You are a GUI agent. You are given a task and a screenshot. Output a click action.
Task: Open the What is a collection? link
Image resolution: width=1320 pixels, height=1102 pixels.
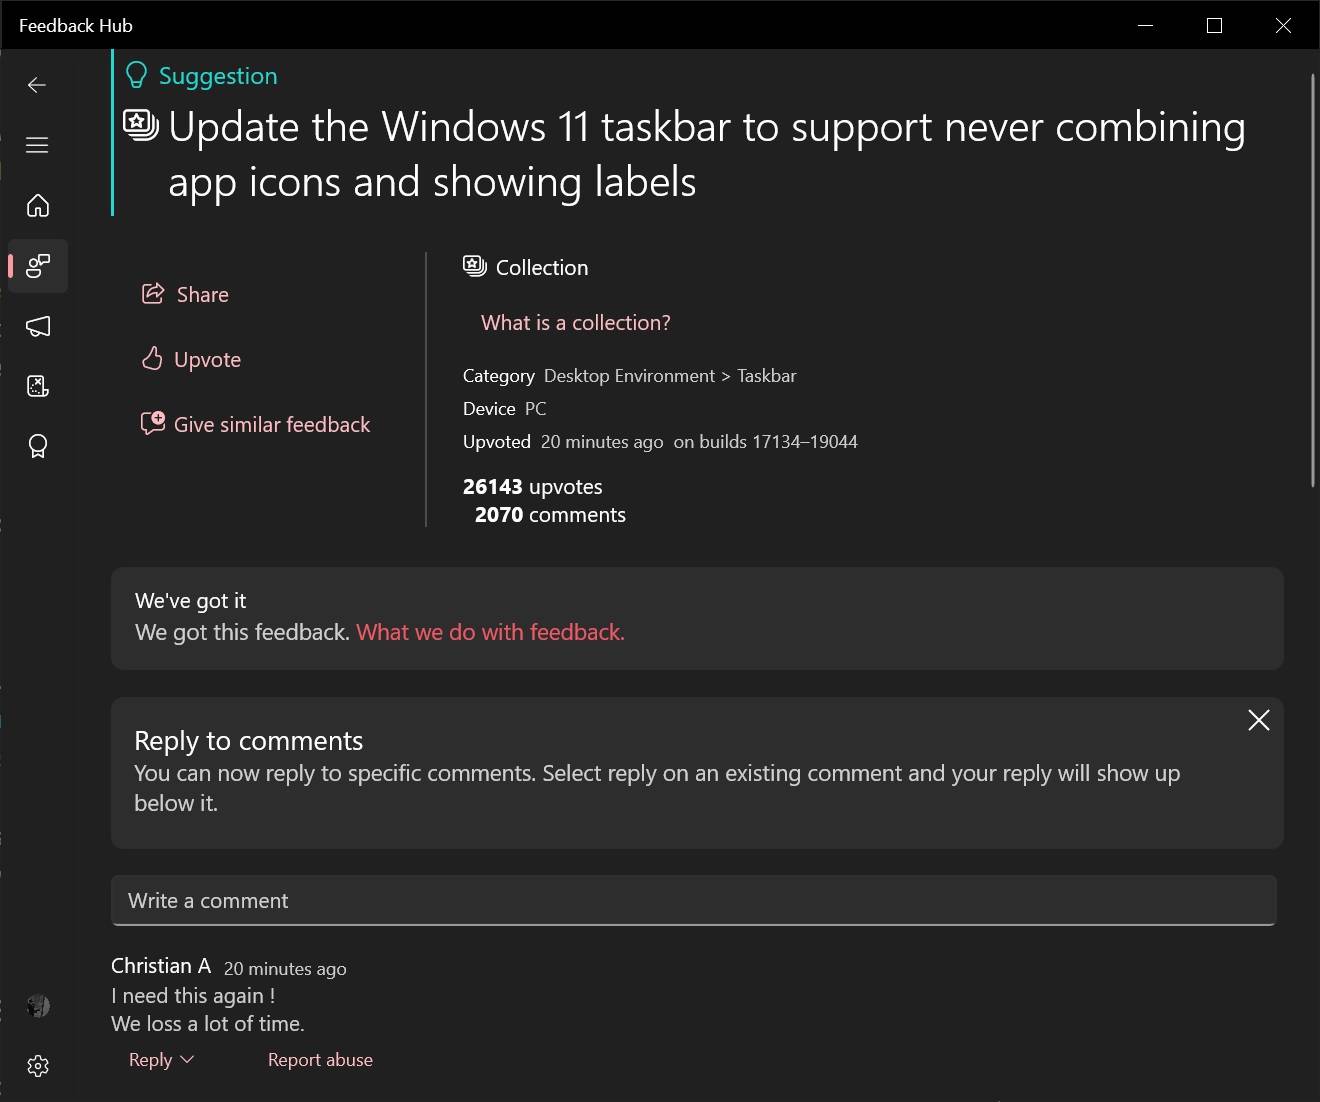tap(575, 322)
